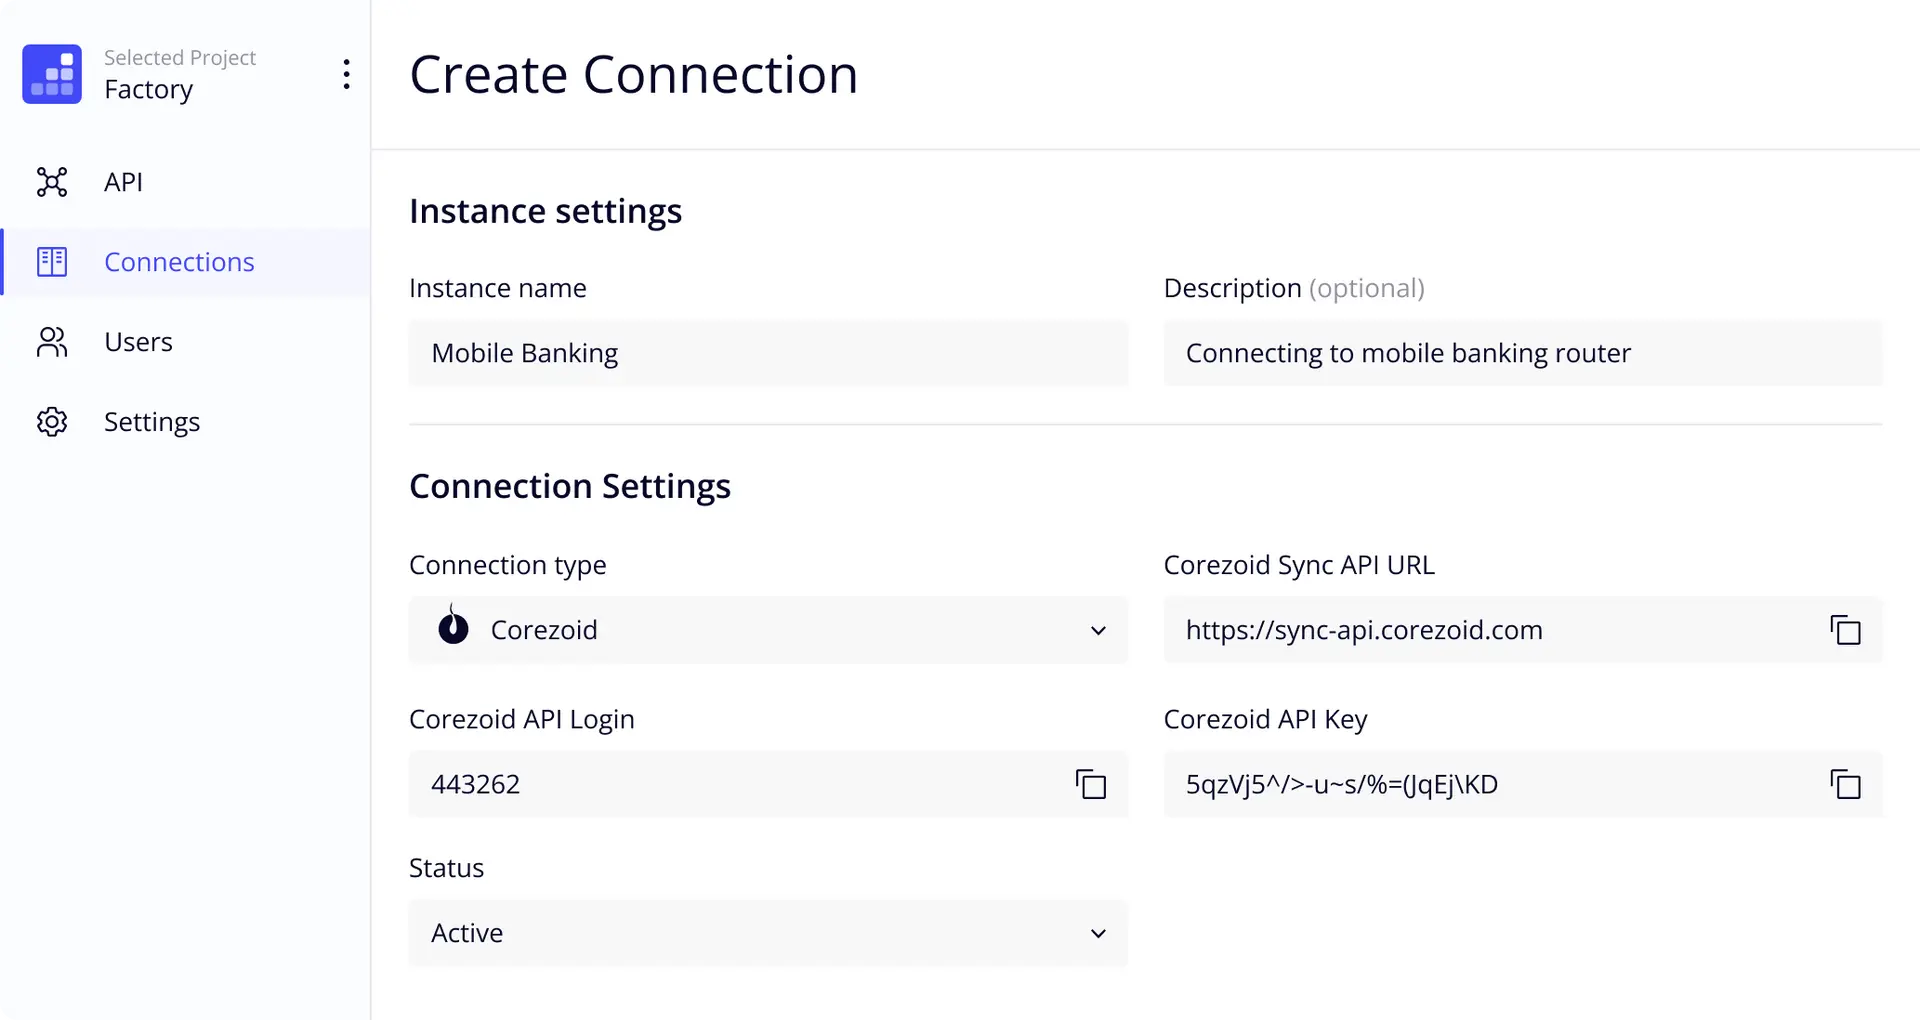Click the Corezoid API Login field
1920x1020 pixels.
(x=768, y=784)
